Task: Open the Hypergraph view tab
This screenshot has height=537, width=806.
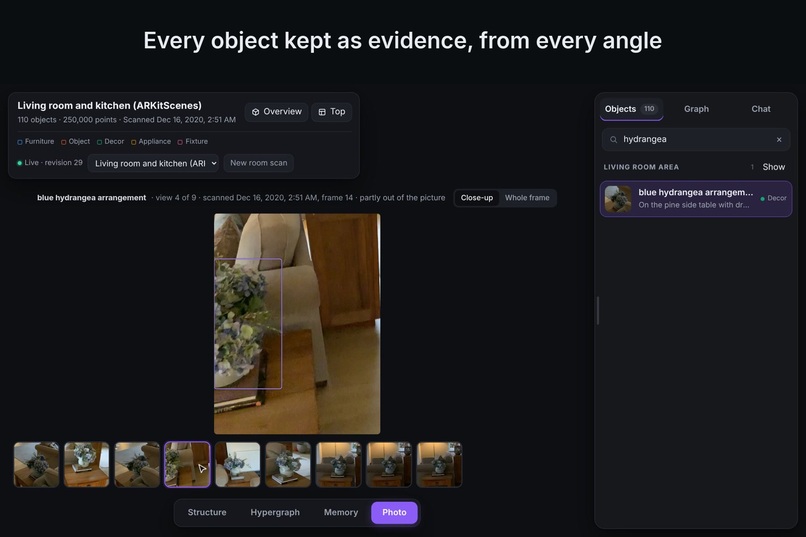Action: [275, 512]
